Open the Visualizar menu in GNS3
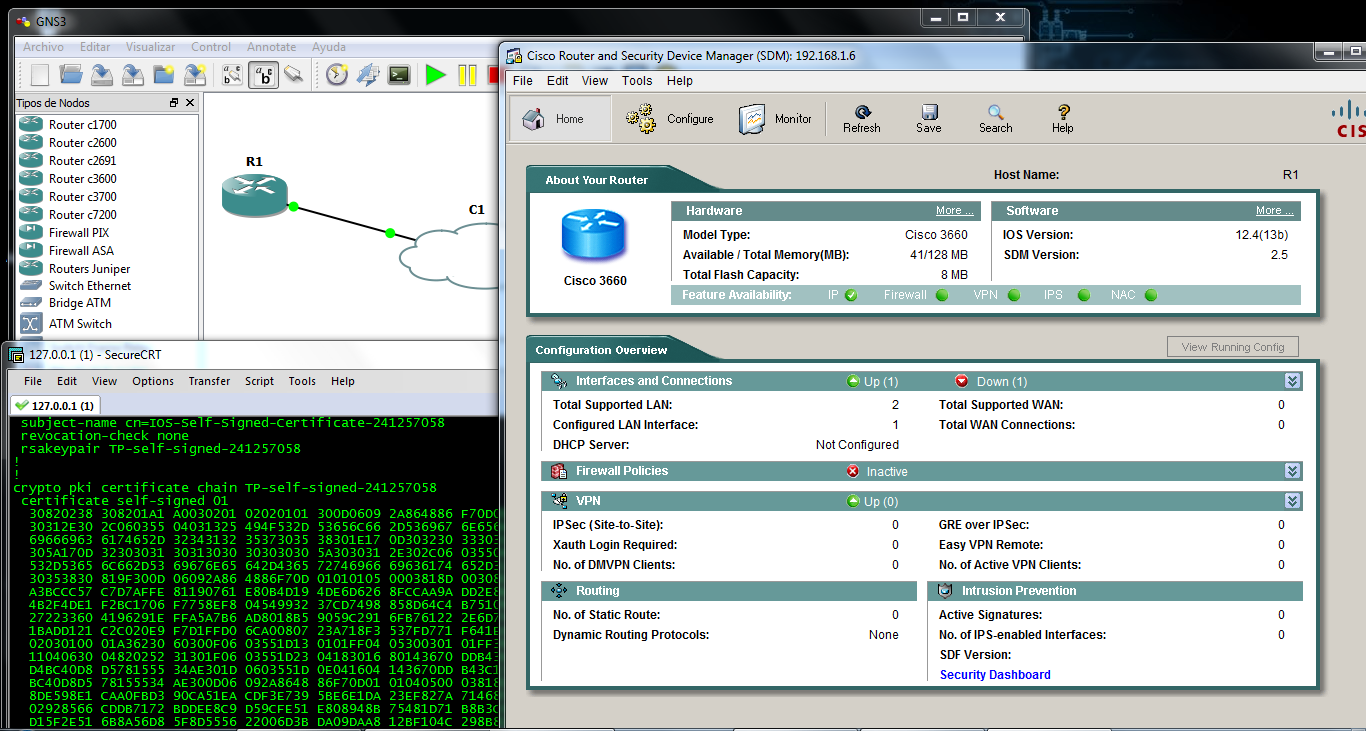This screenshot has height=731, width=1366. coord(150,47)
